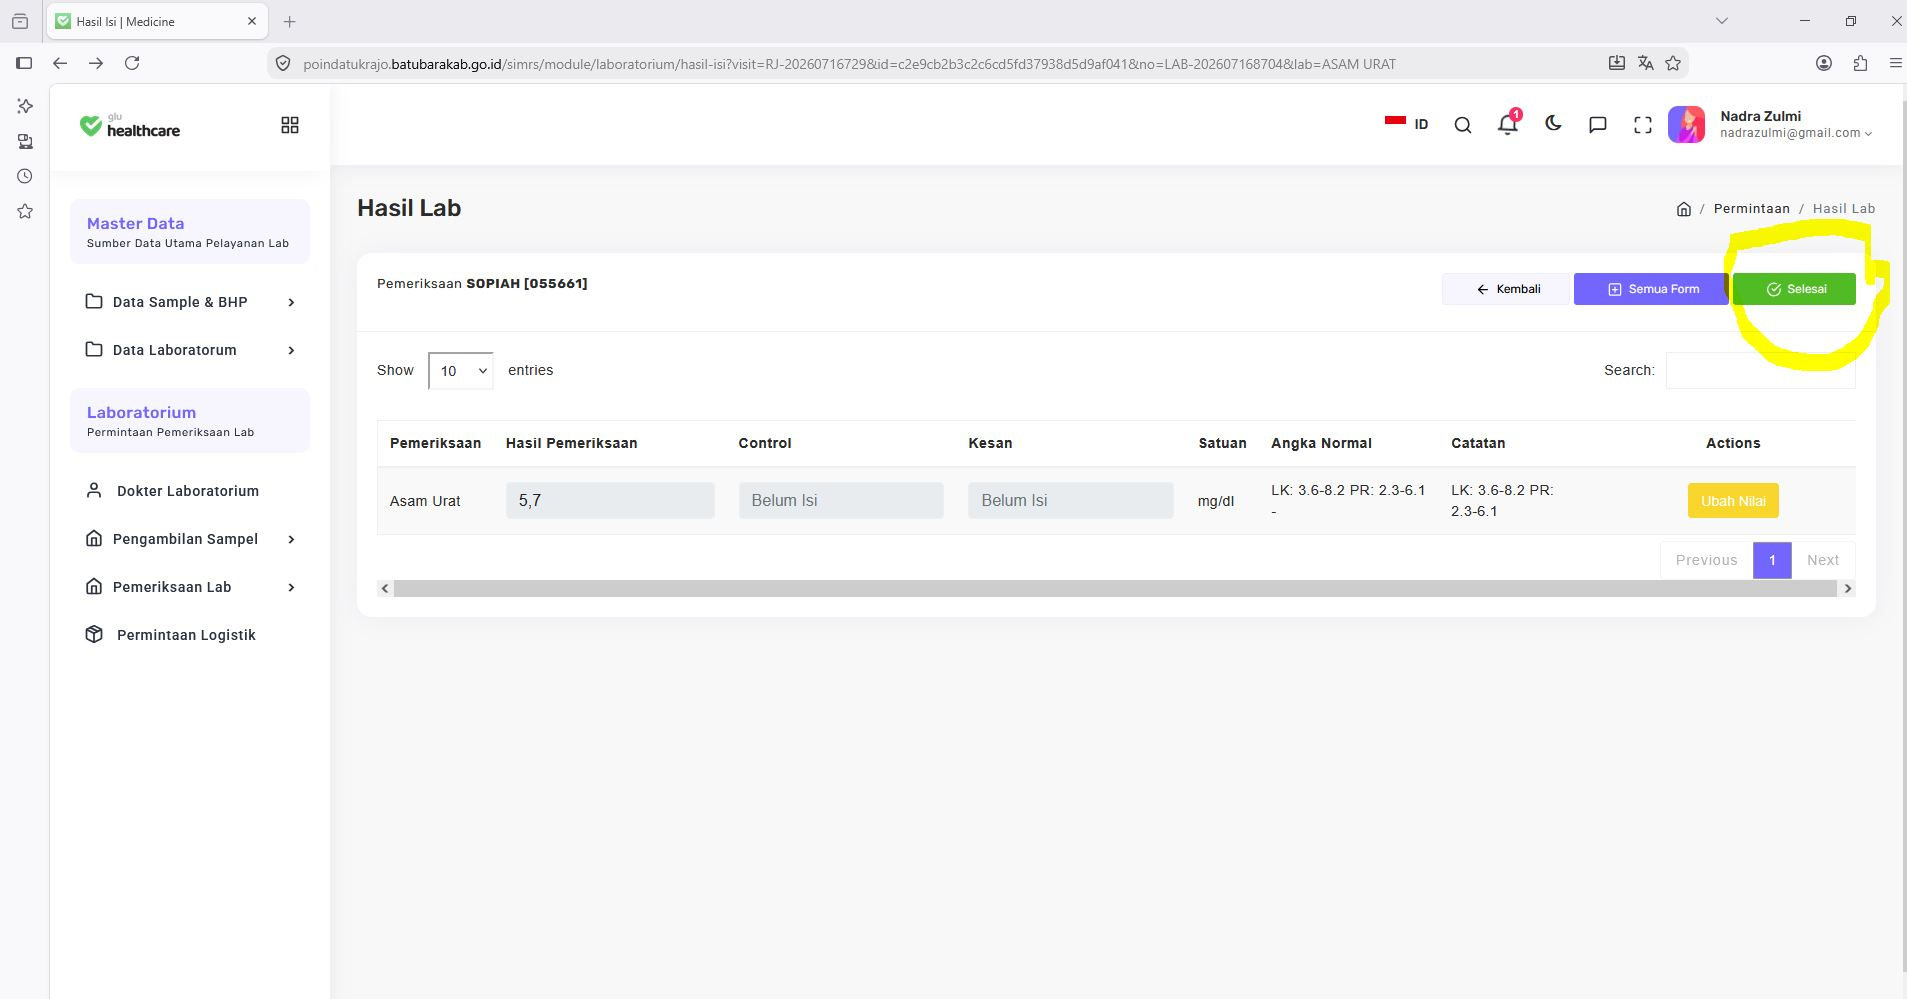Open browser translate page icon
This screenshot has width=1907, height=999.
1645,63
